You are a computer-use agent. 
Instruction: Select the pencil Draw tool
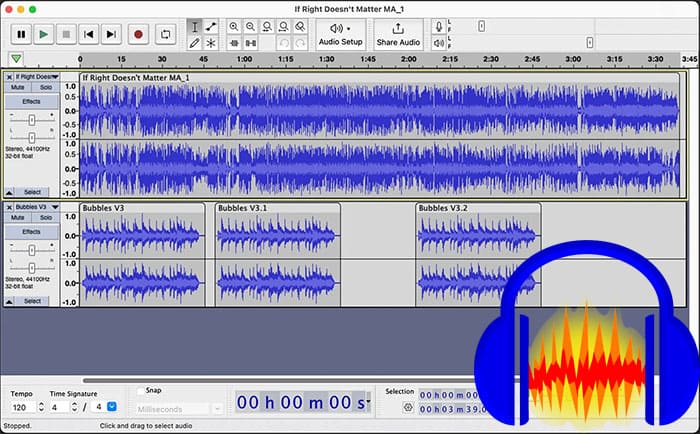195,43
